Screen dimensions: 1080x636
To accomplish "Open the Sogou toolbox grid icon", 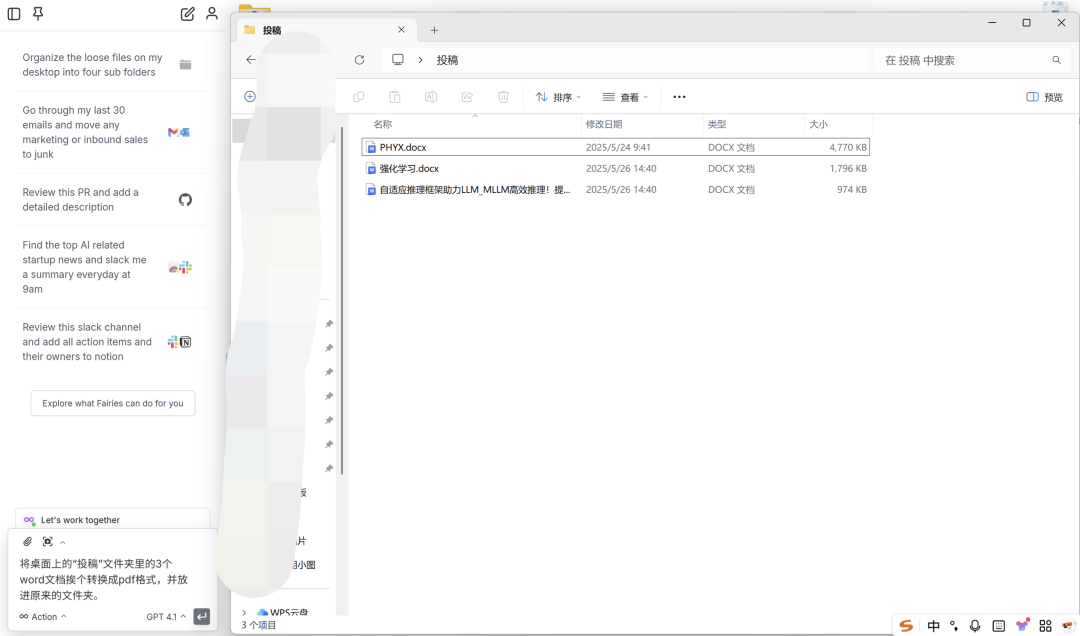I will (x=1046, y=626).
